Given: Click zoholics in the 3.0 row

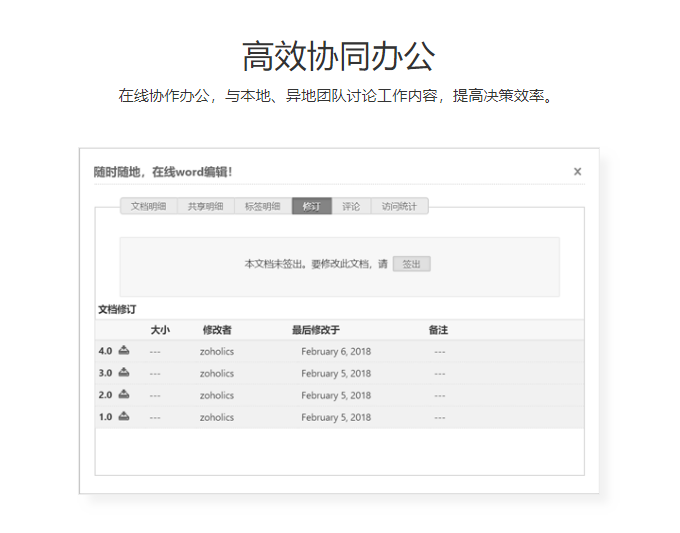Looking at the screenshot, I should [x=217, y=374].
